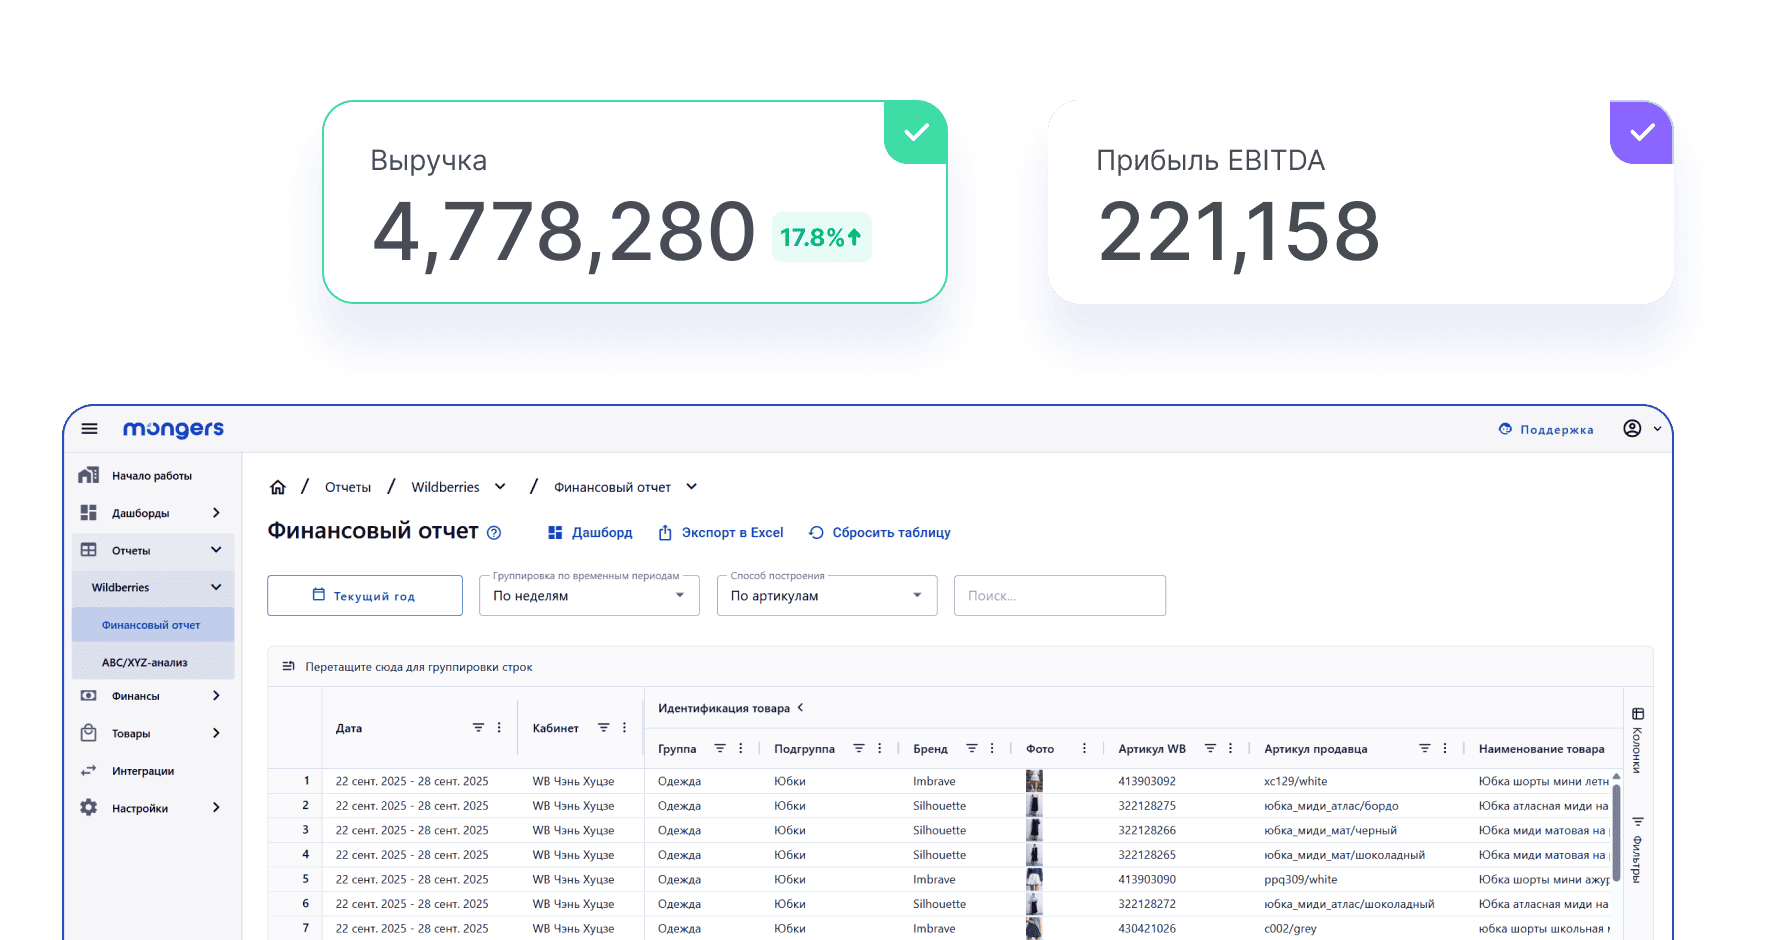This screenshot has width=1774, height=940.
Task: Click the home breadcrumb icon
Action: [x=278, y=487]
